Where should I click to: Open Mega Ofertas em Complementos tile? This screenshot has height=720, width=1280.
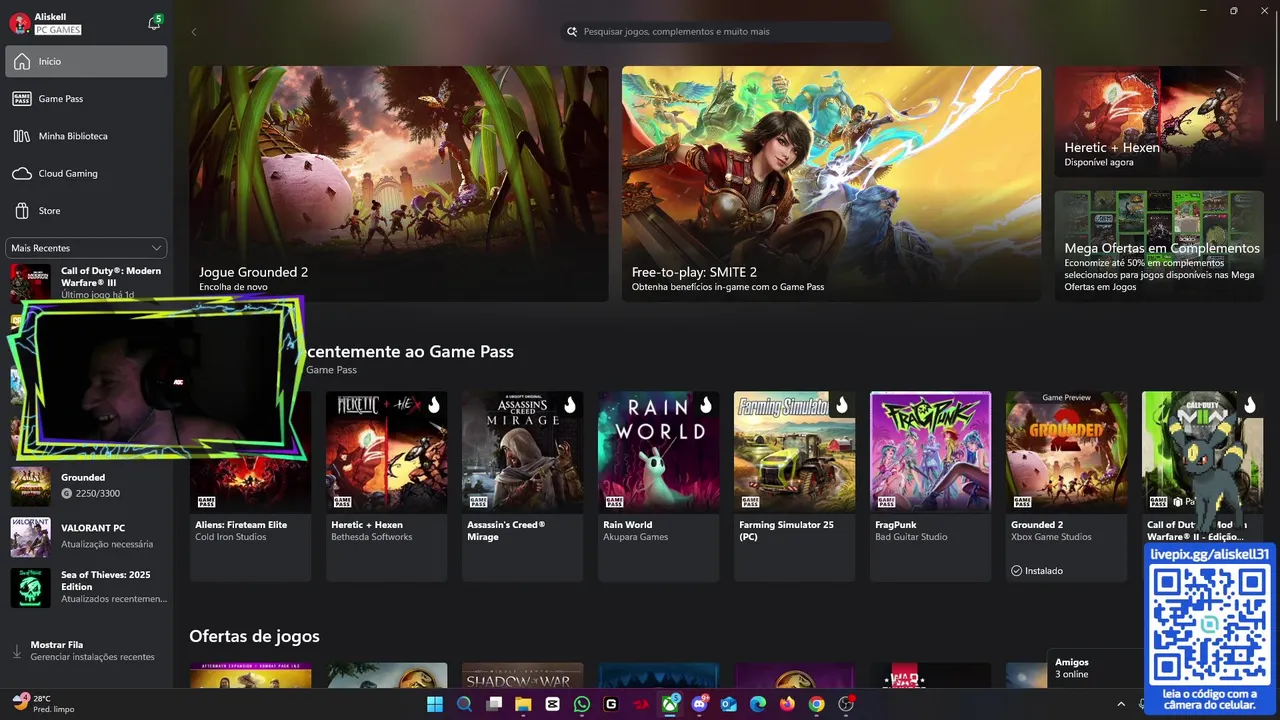pos(1159,246)
